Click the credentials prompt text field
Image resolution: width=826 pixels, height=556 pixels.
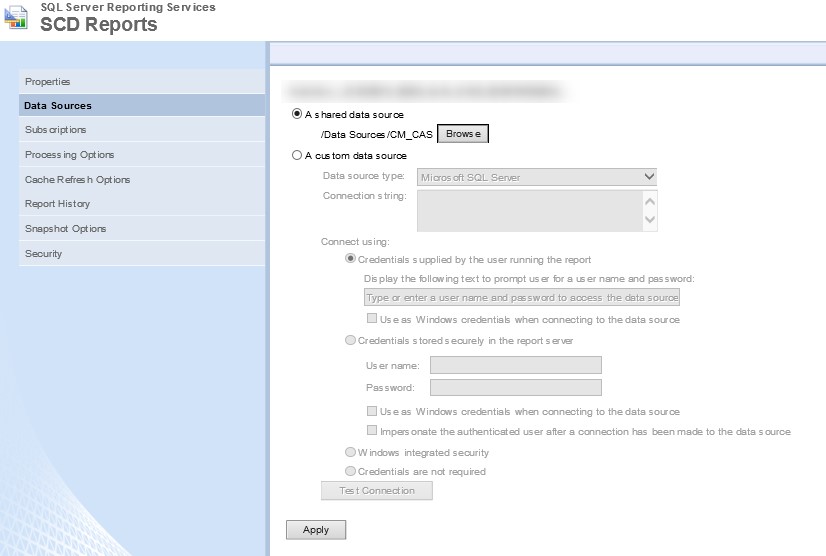click(522, 297)
